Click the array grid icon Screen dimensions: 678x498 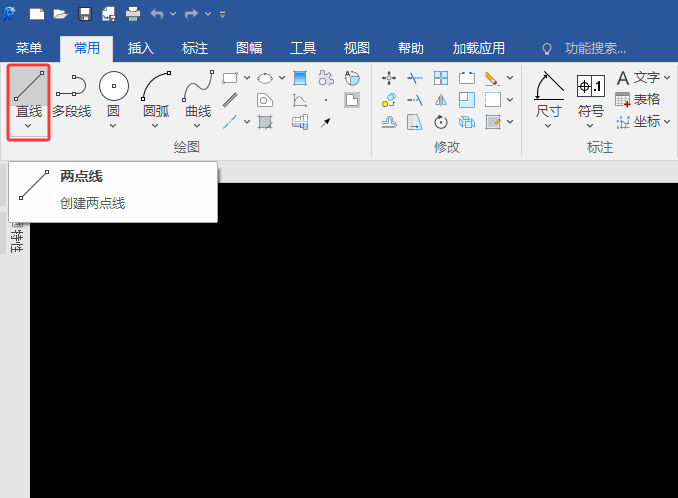441,78
